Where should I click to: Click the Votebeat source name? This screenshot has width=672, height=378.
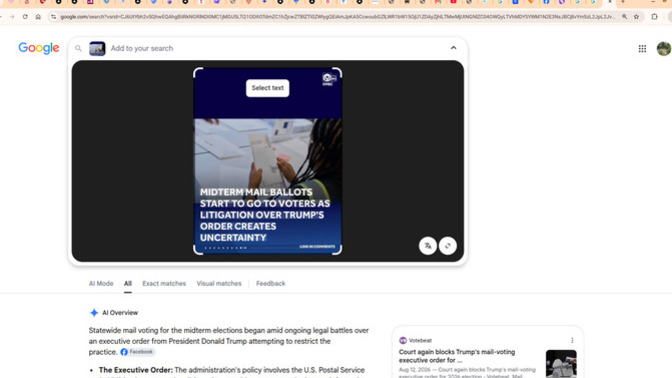420,340
